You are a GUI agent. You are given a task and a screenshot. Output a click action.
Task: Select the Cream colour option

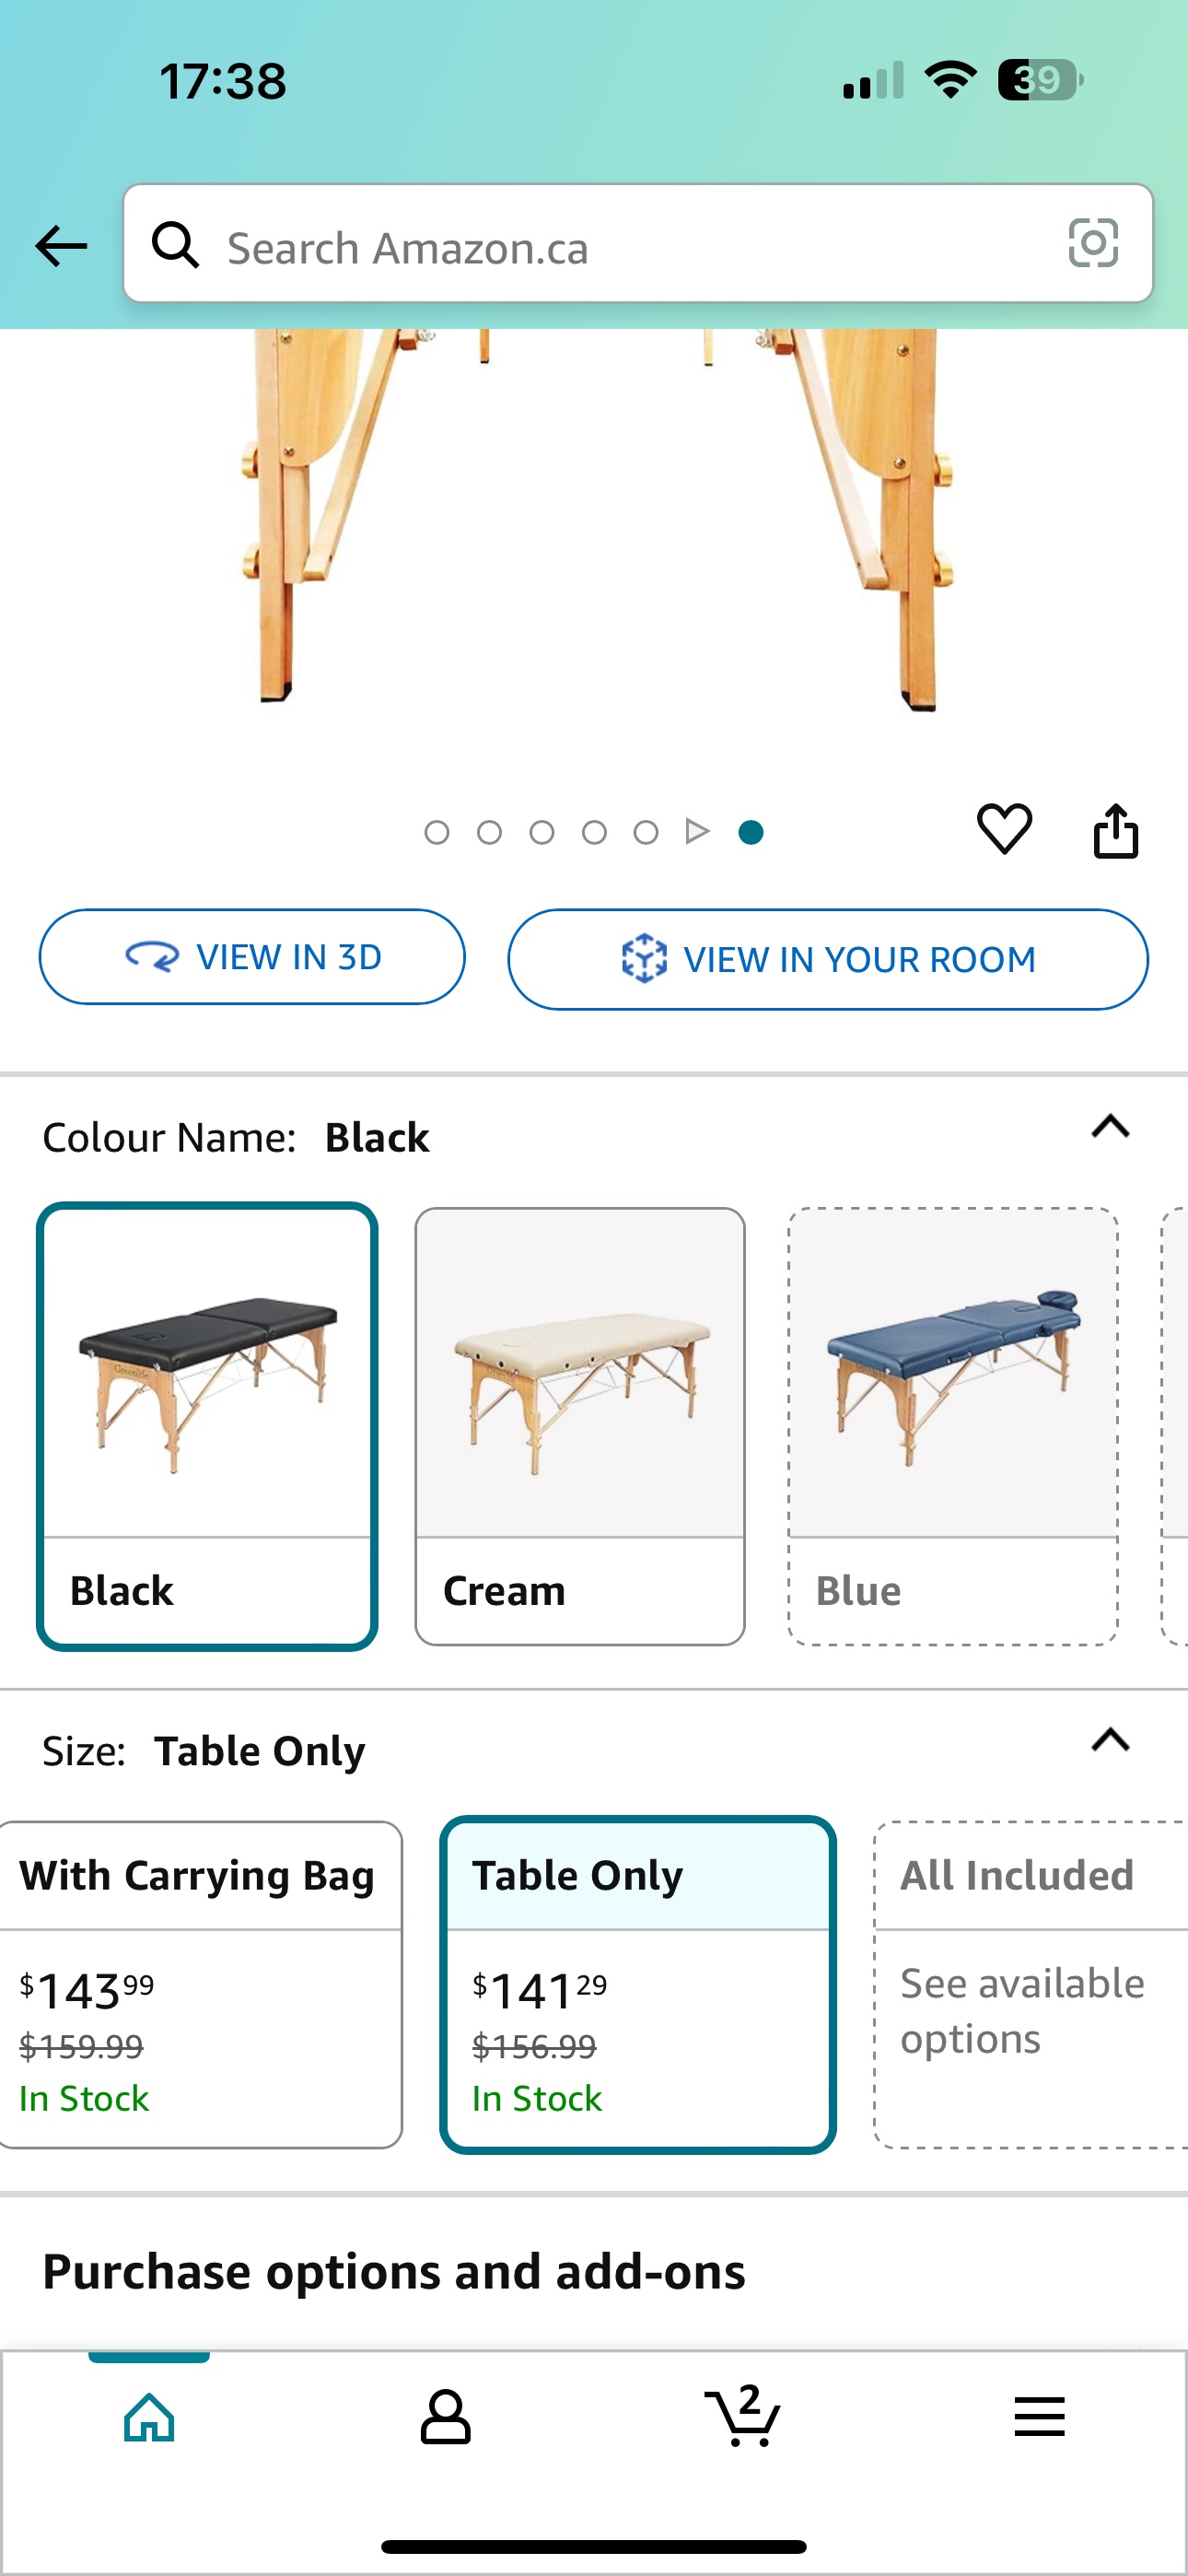pos(580,1425)
